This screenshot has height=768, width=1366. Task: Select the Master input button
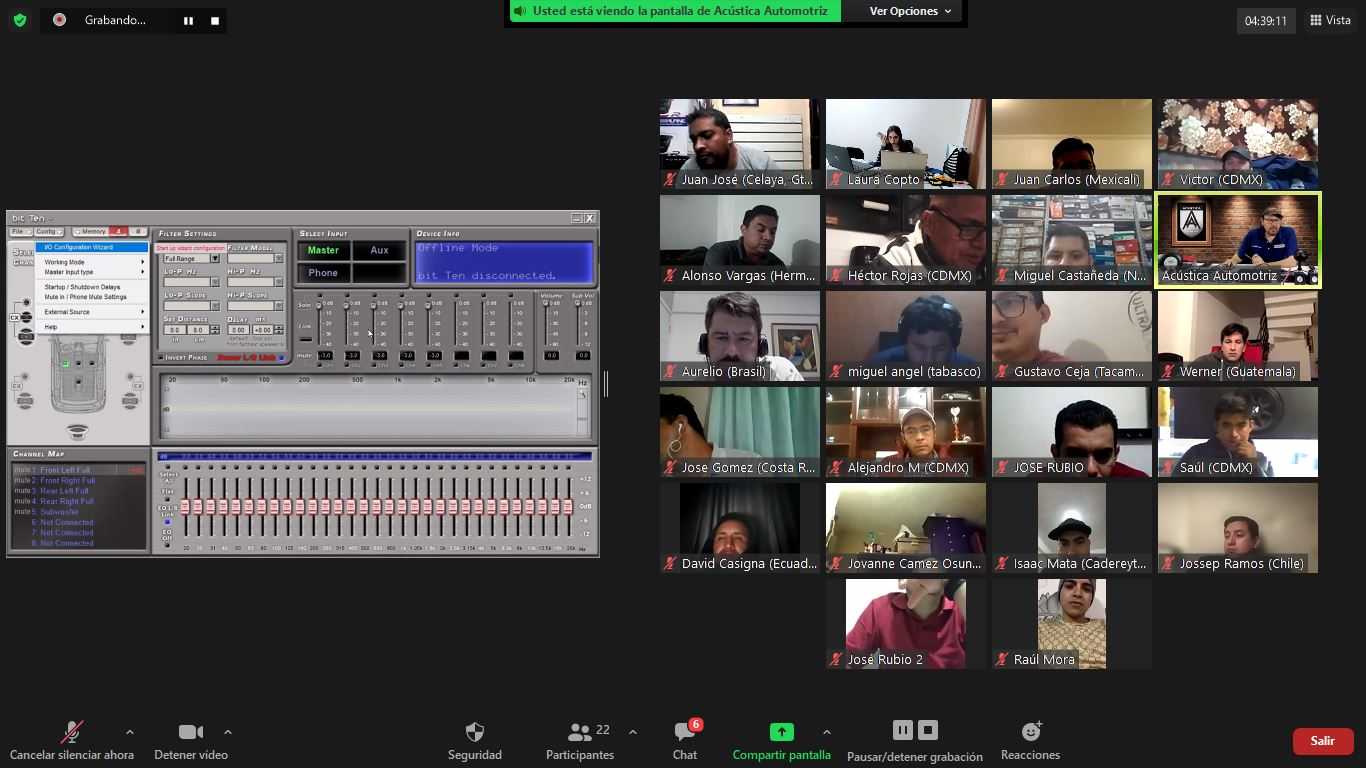[323, 250]
